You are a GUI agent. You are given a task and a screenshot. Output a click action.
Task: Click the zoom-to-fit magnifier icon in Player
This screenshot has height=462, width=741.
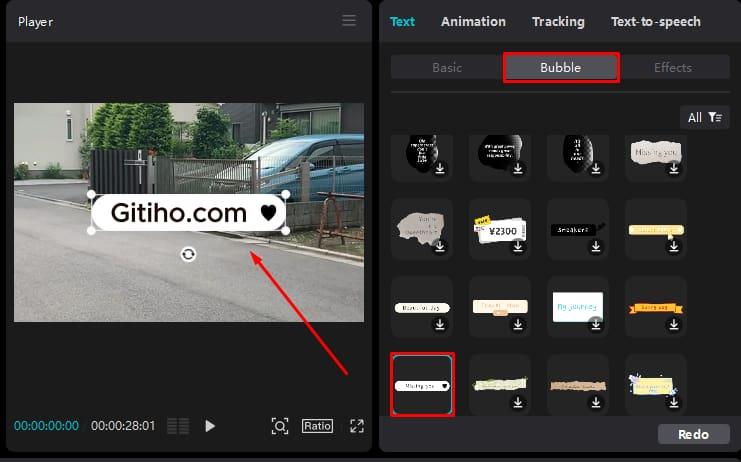pyautogui.click(x=280, y=426)
